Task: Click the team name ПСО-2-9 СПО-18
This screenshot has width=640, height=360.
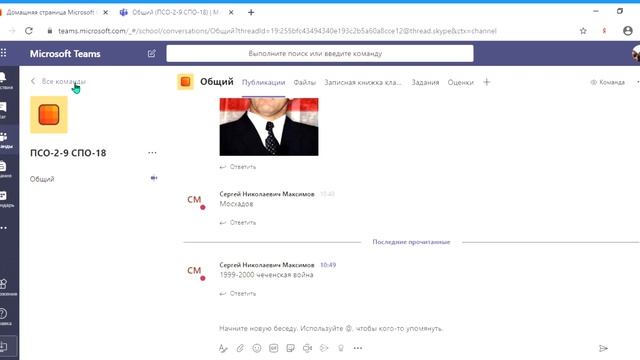Action: click(68, 153)
